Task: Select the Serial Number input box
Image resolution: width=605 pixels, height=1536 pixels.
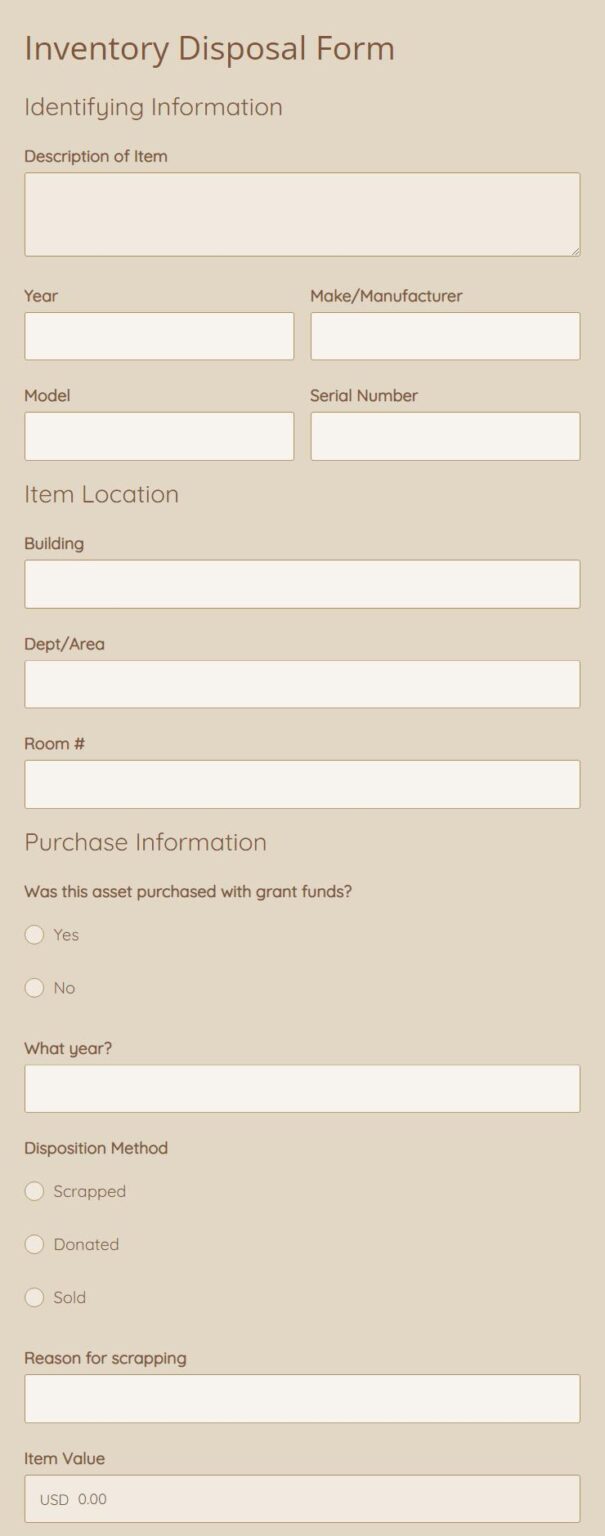Action: pos(445,436)
